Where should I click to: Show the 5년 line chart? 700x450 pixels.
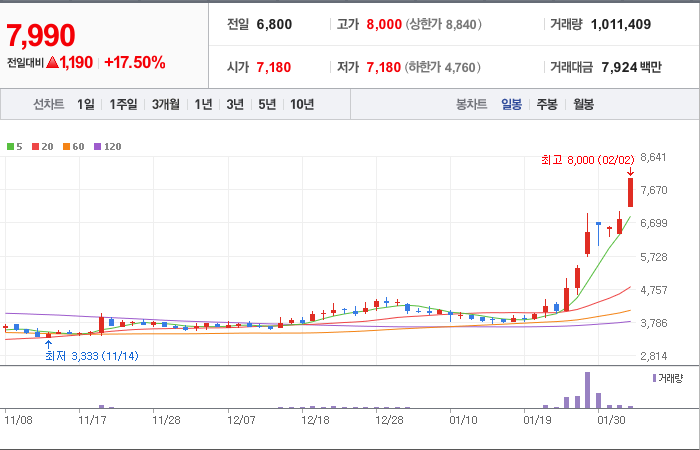point(267,104)
